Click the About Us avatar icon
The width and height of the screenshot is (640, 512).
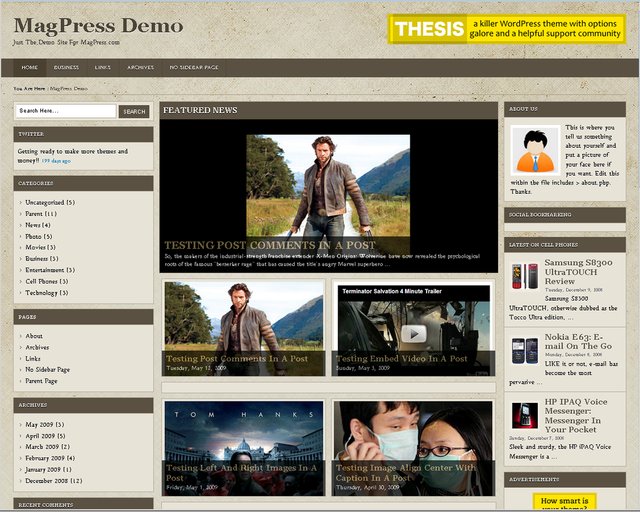(535, 150)
